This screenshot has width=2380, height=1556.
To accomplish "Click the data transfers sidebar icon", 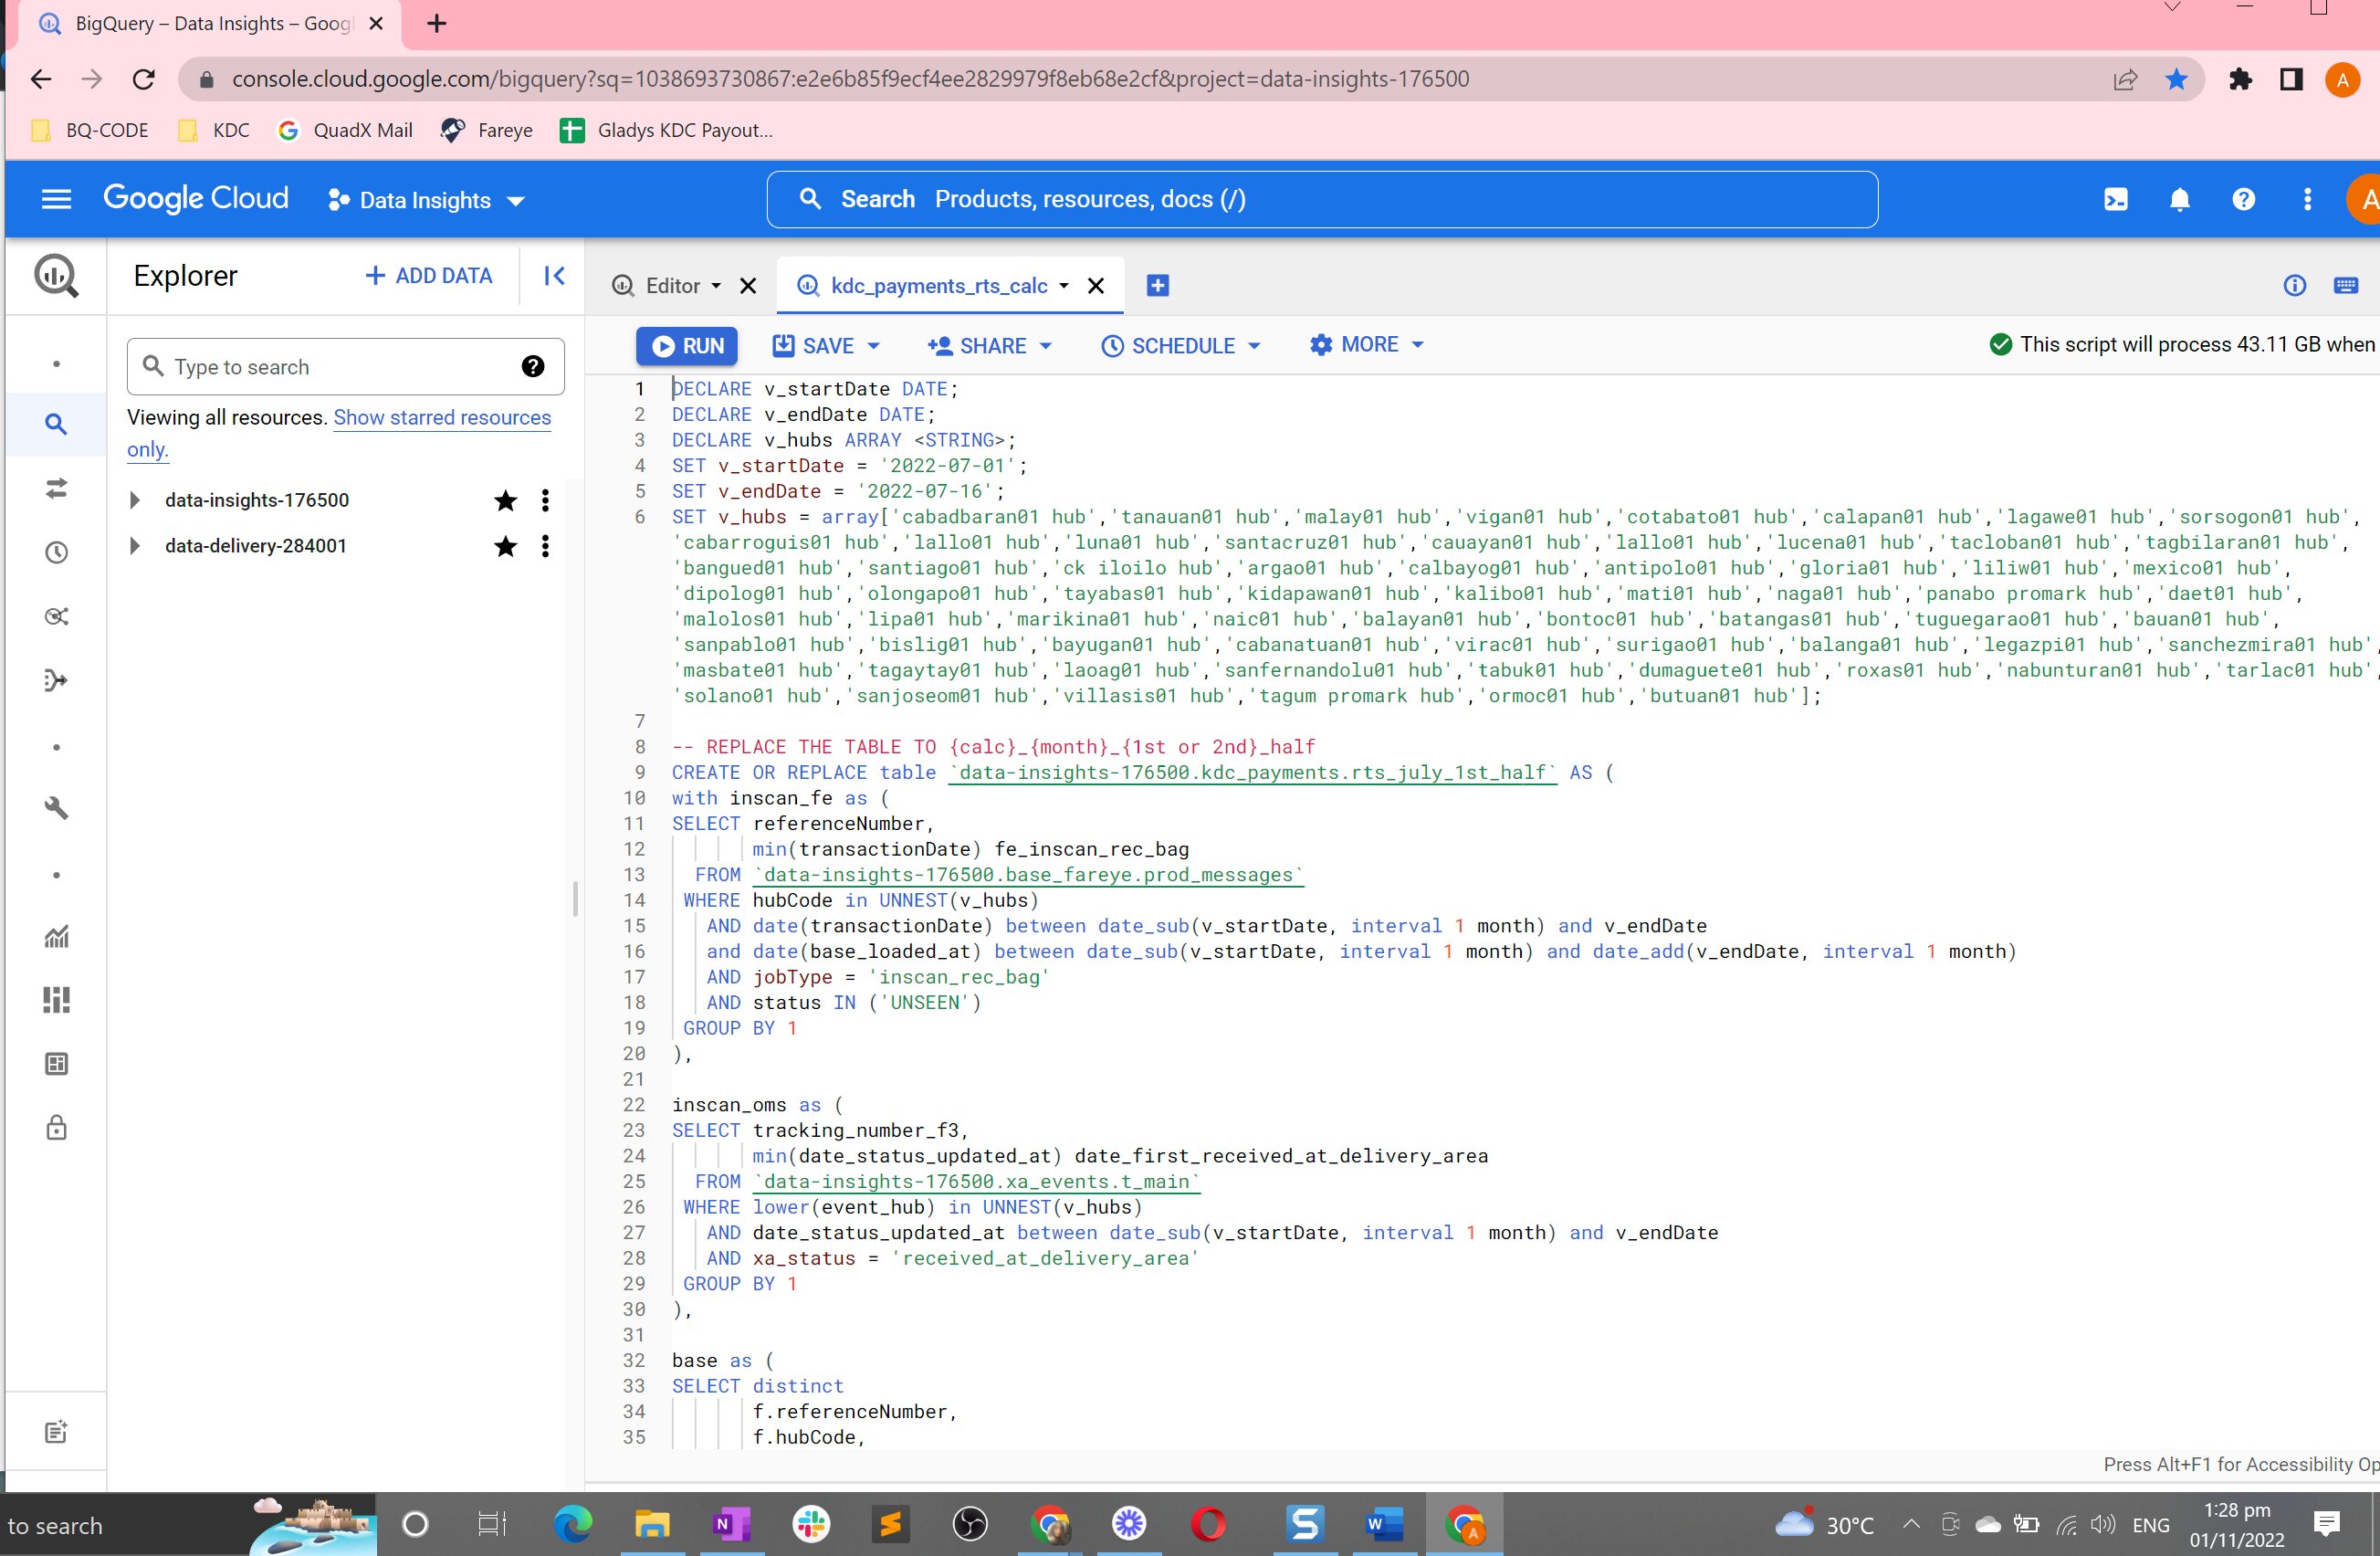I will 56,488.
